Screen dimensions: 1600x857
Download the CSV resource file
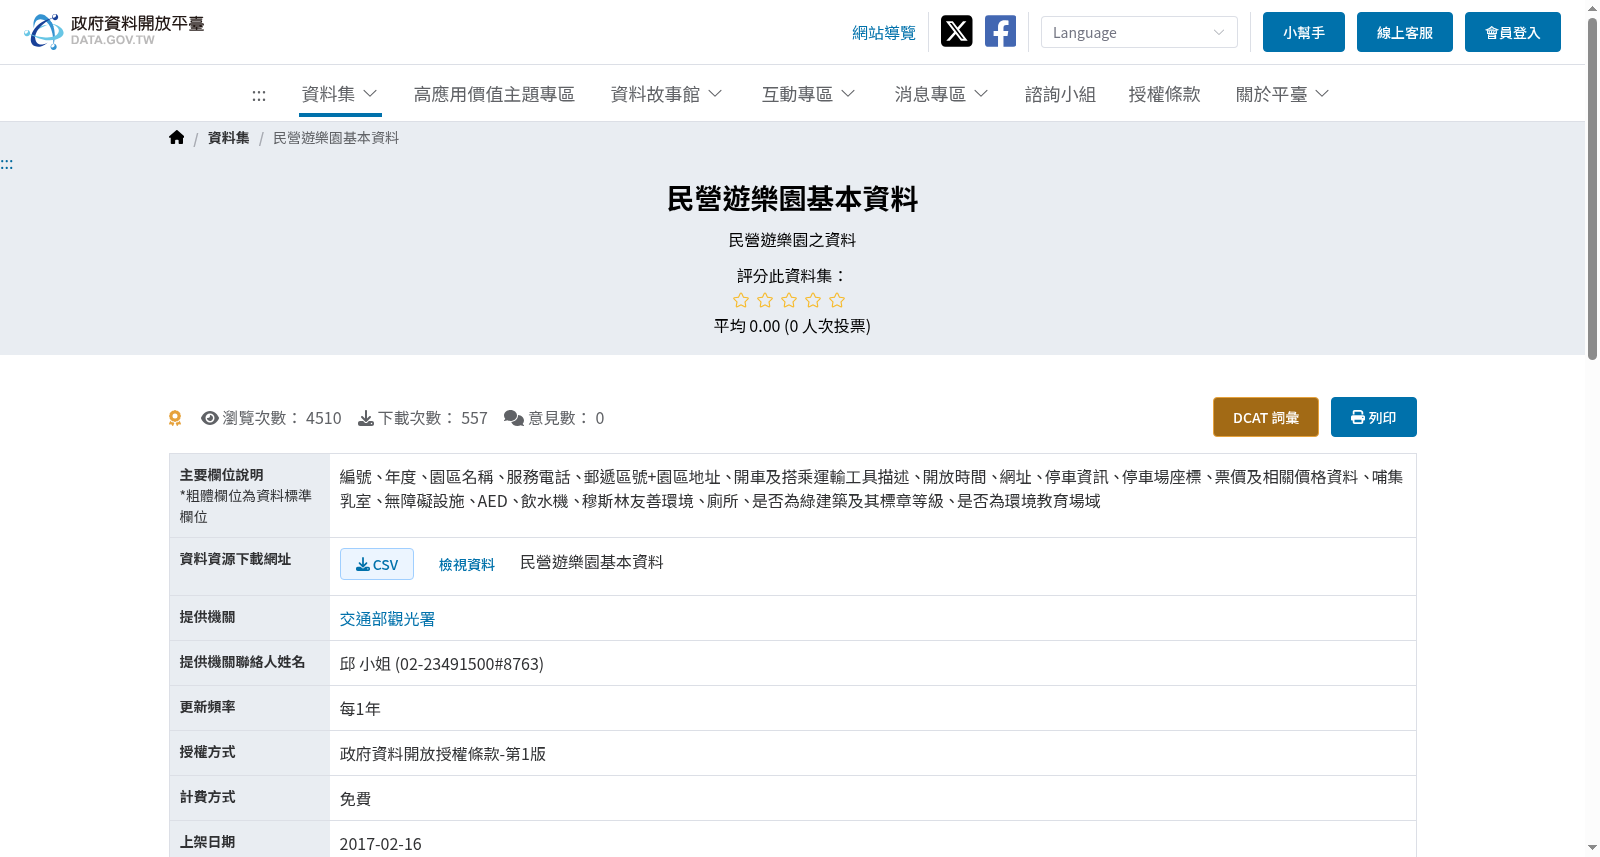coord(377,564)
